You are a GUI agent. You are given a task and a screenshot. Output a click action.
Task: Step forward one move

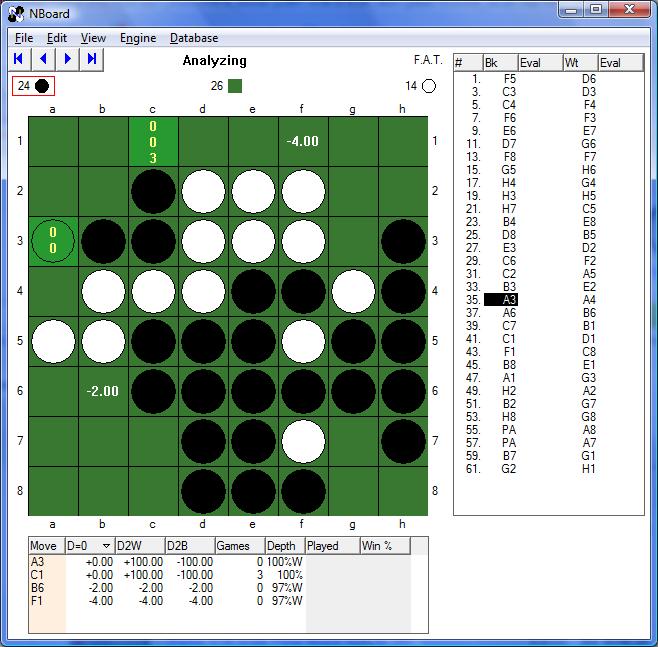coord(67,59)
